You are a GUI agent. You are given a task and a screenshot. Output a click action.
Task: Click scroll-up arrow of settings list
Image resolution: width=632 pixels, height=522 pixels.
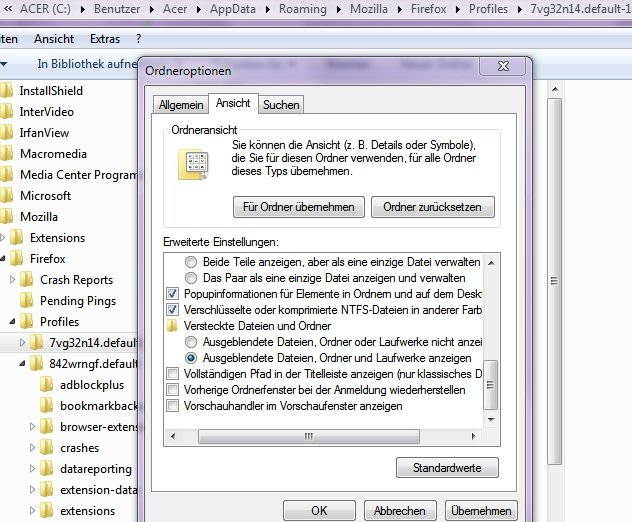(x=491, y=263)
